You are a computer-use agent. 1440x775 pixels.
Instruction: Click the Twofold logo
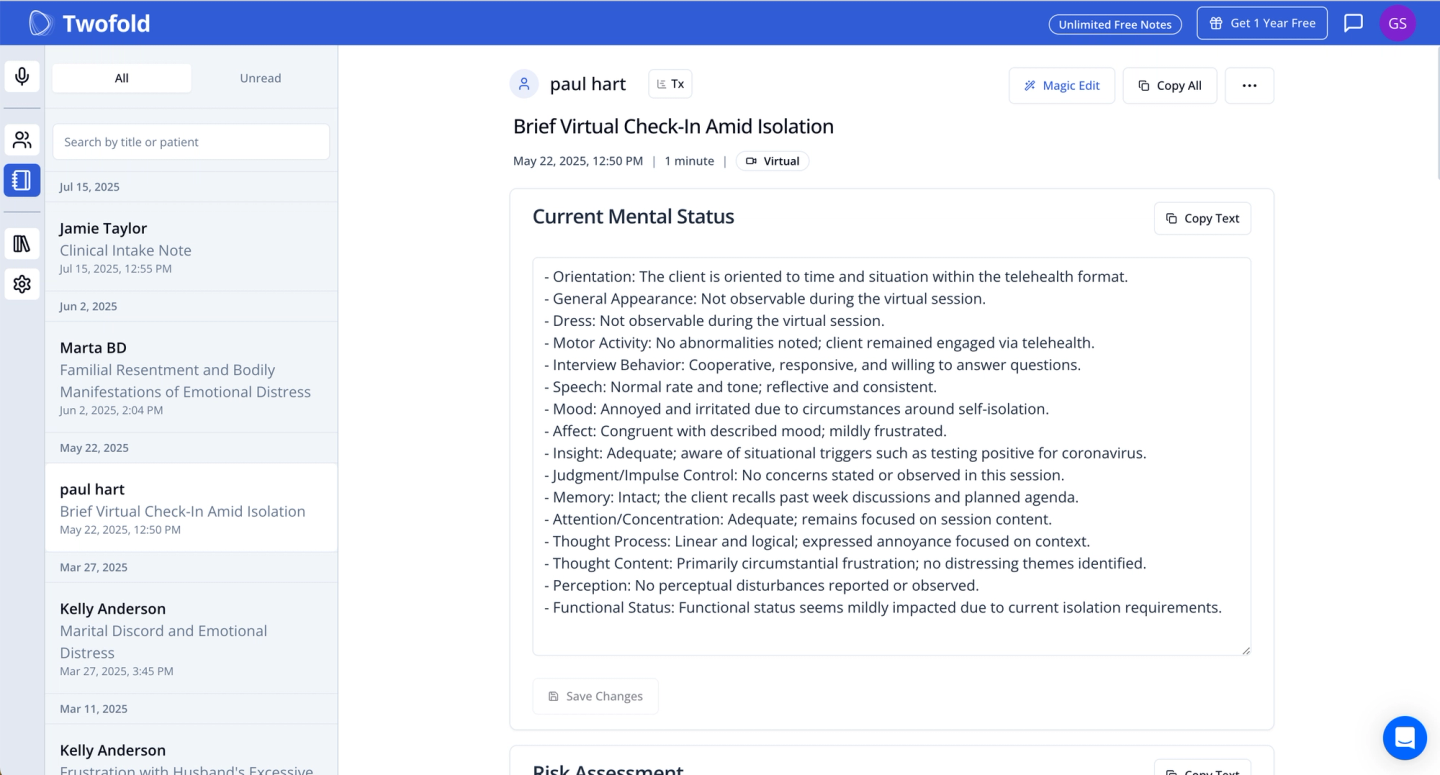89,23
